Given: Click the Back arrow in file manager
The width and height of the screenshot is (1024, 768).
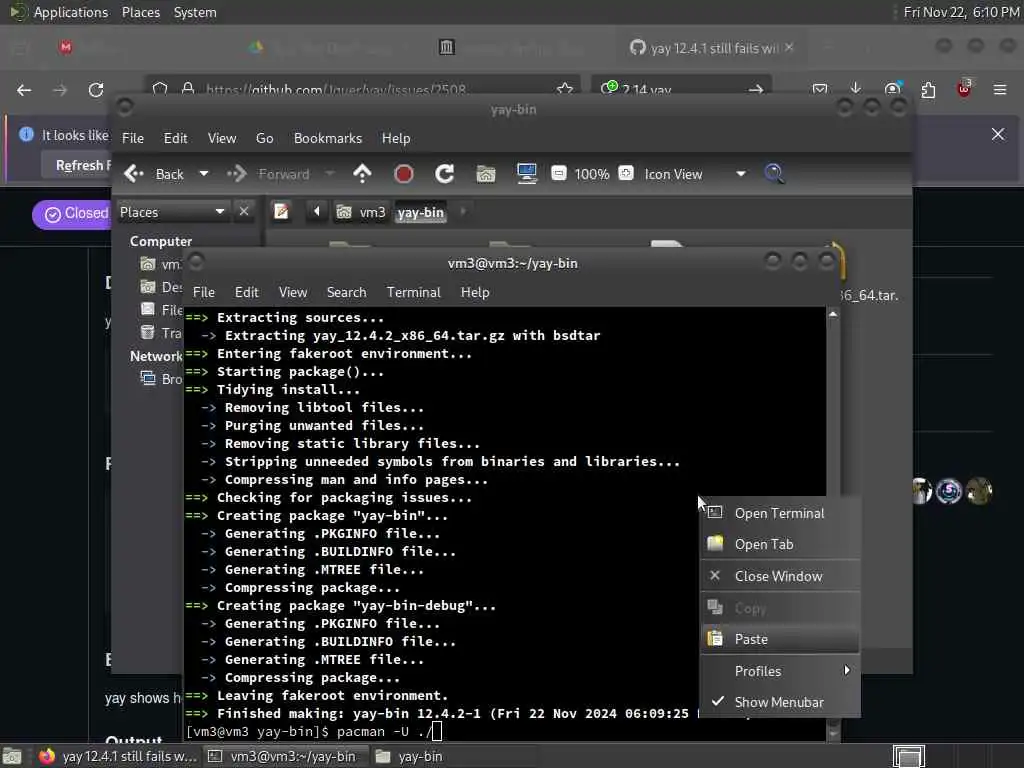Looking at the screenshot, I should (134, 174).
